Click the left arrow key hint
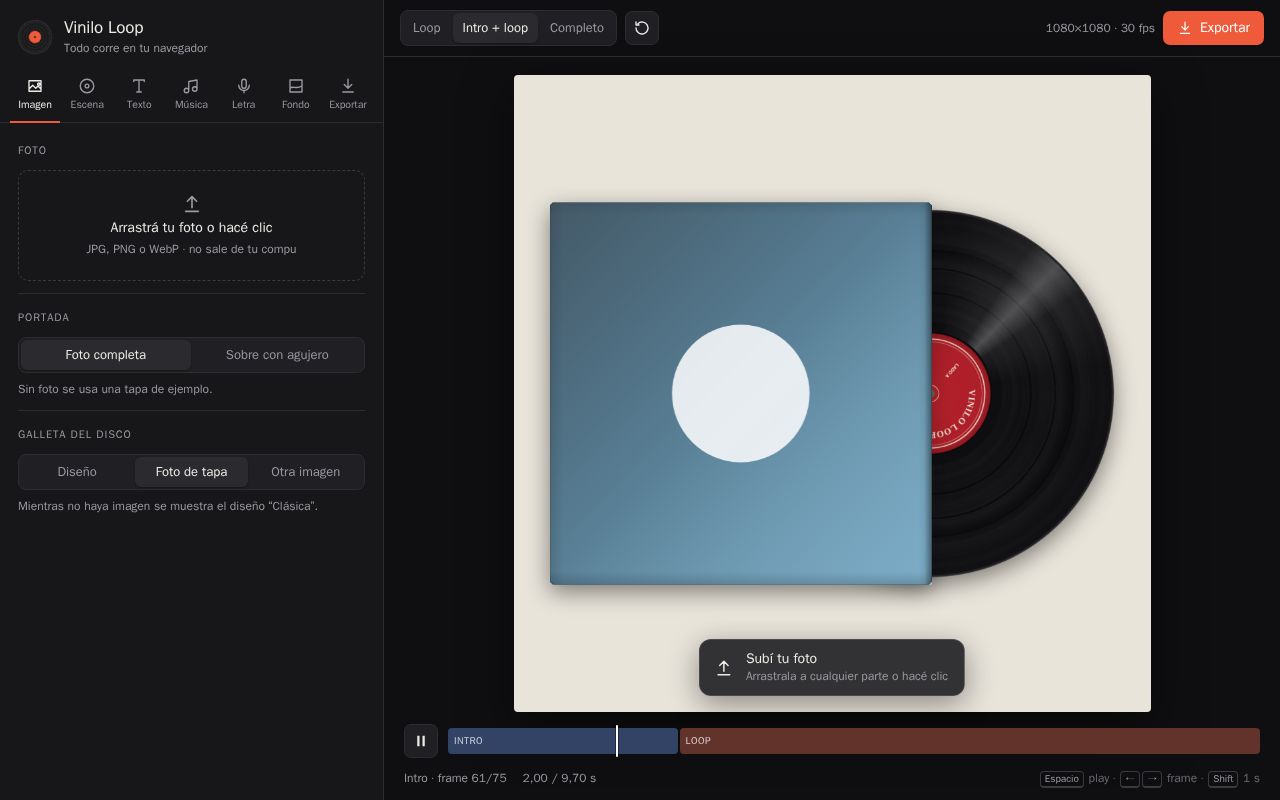 (1130, 779)
